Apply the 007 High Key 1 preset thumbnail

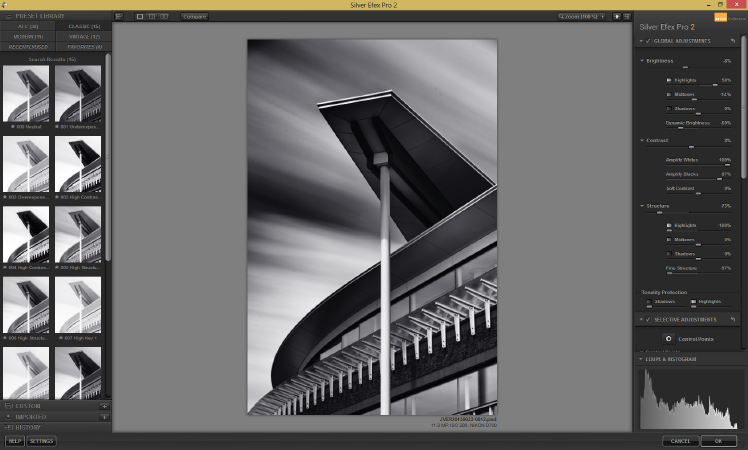[x=78, y=305]
